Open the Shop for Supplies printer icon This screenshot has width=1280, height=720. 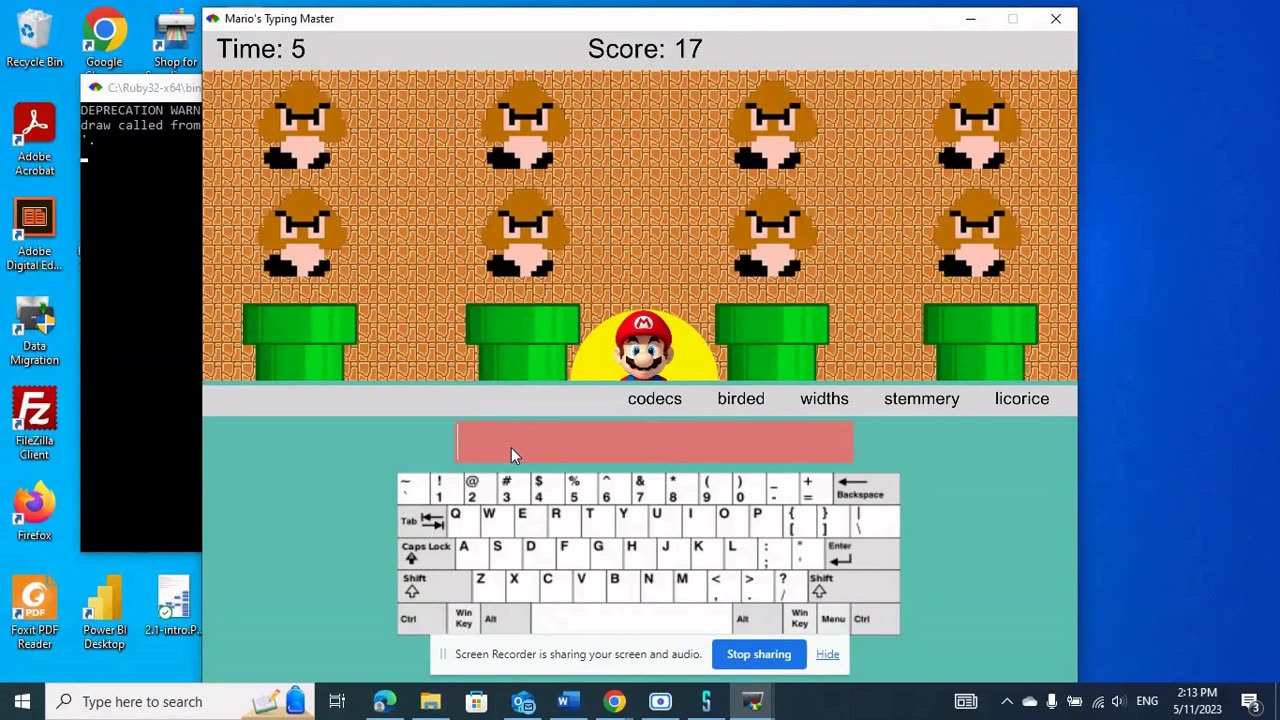(x=176, y=40)
